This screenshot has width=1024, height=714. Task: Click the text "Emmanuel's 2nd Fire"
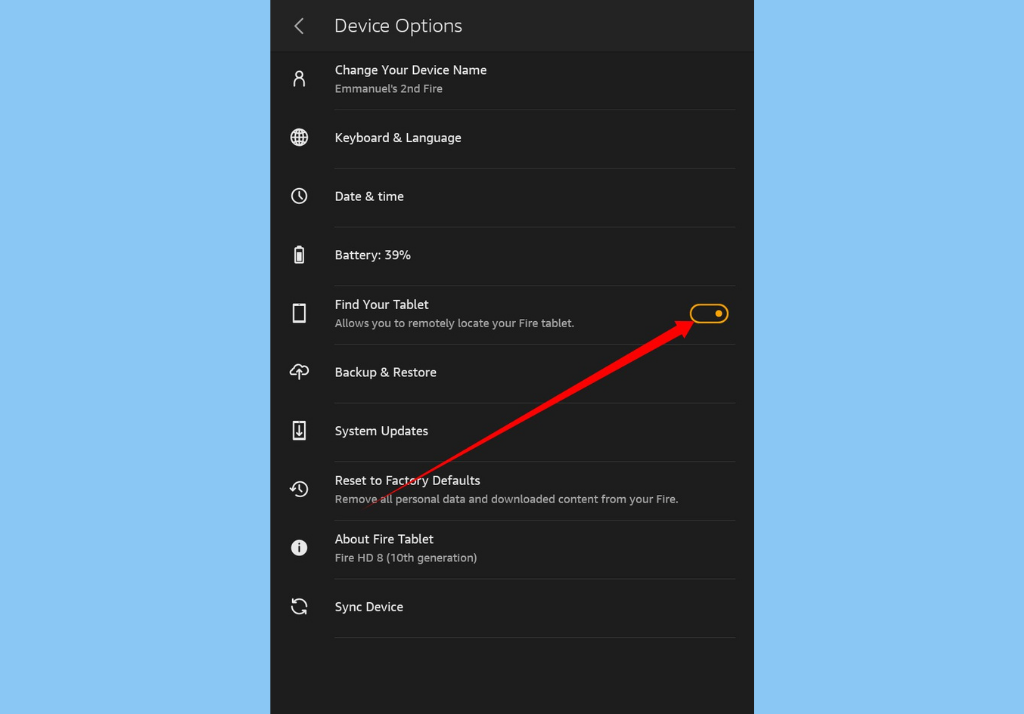tap(389, 89)
